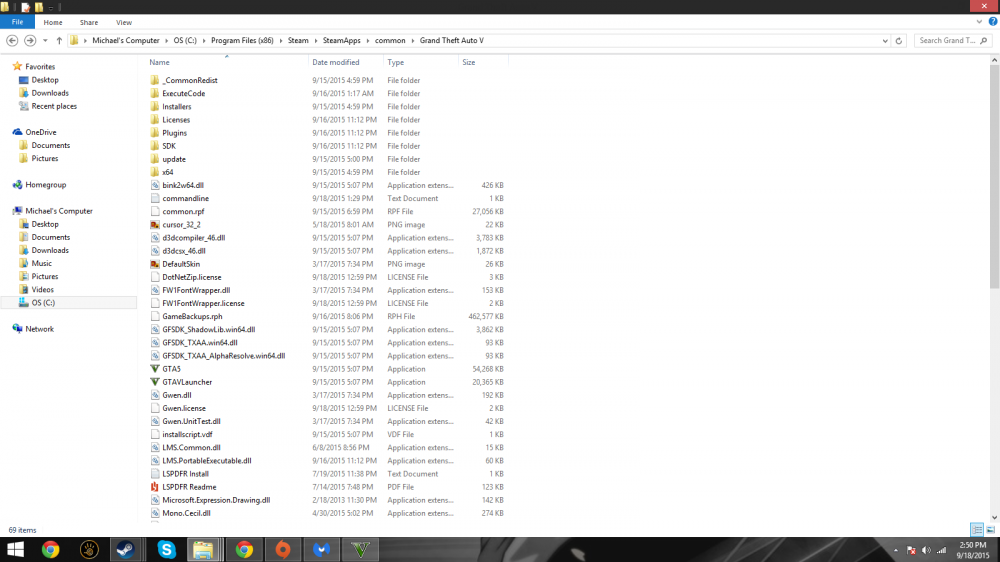1000x562 pixels.
Task: Select LSPDFR Readme PDF icon
Action: pyautogui.click(x=154, y=487)
